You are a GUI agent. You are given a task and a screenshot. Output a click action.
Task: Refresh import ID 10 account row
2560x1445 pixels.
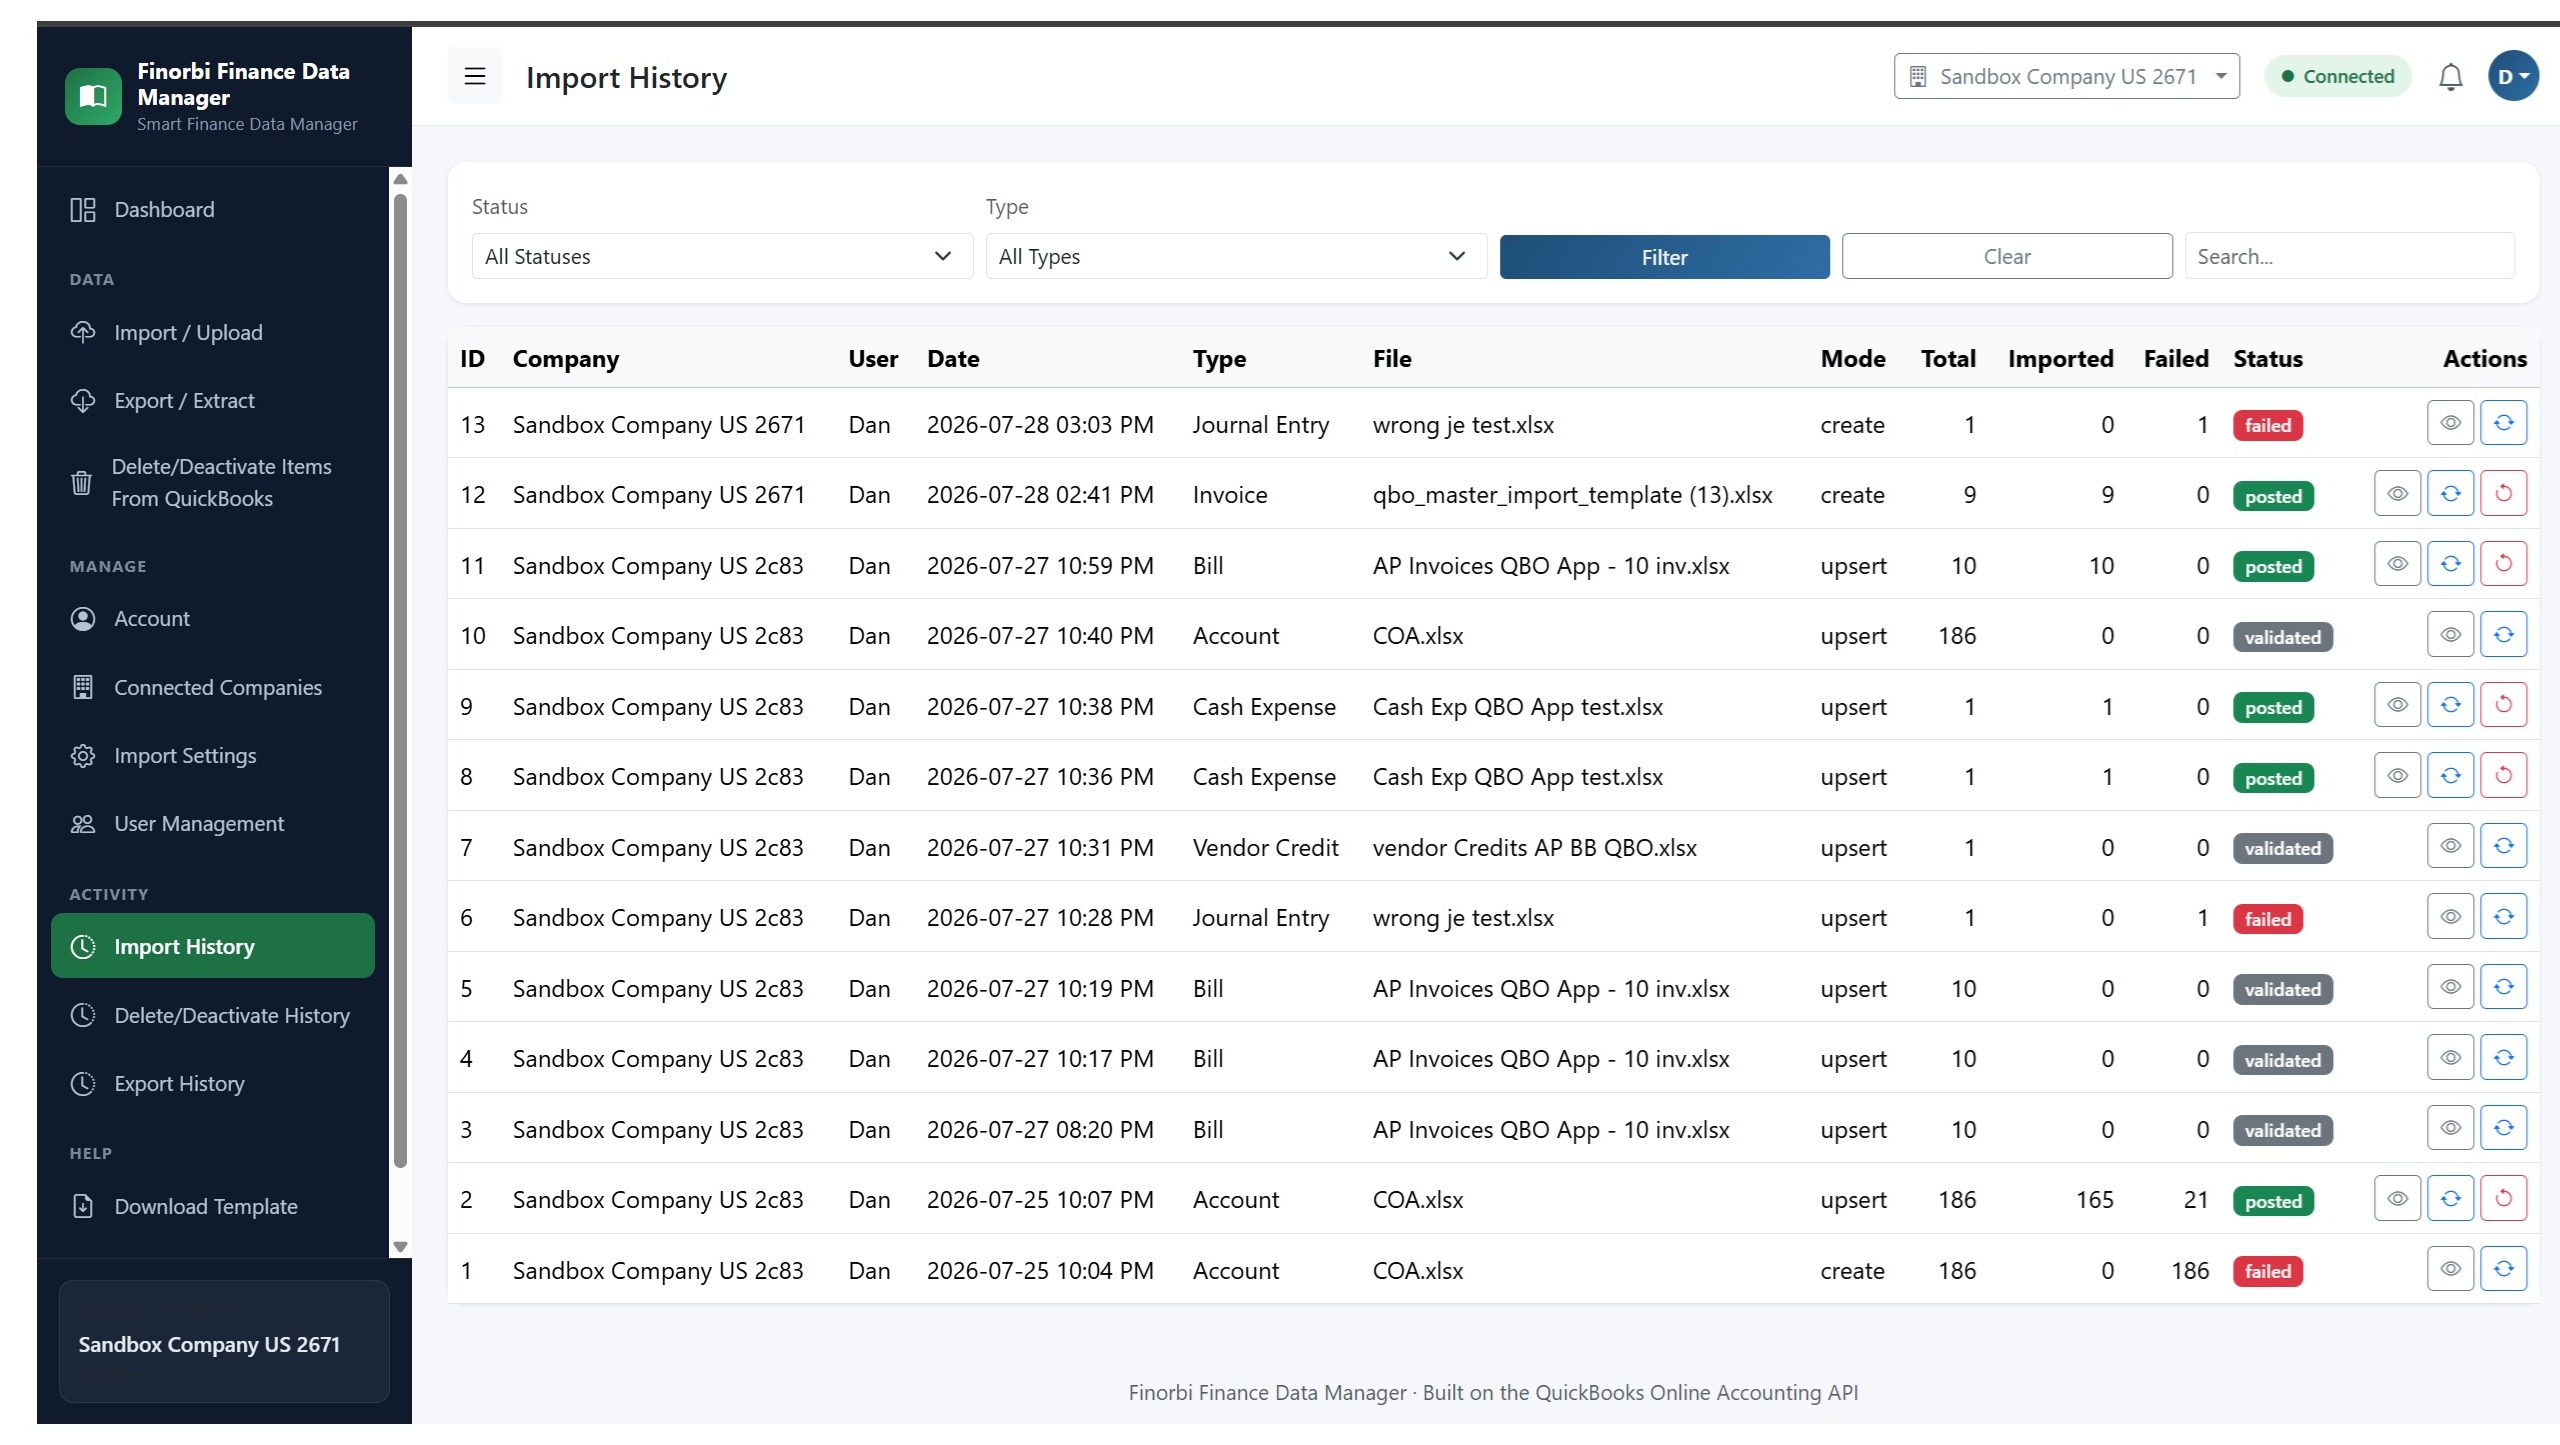tap(2503, 634)
